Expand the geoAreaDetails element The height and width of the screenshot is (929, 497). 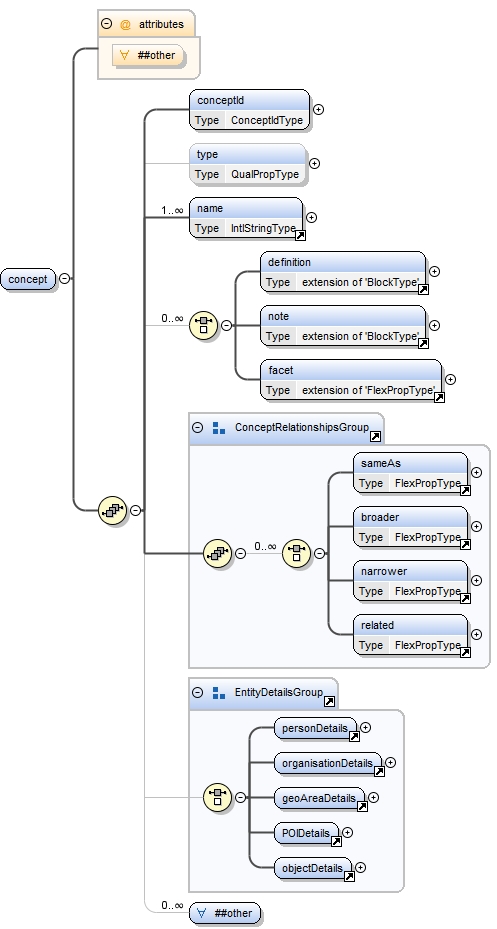pyautogui.click(x=373, y=797)
